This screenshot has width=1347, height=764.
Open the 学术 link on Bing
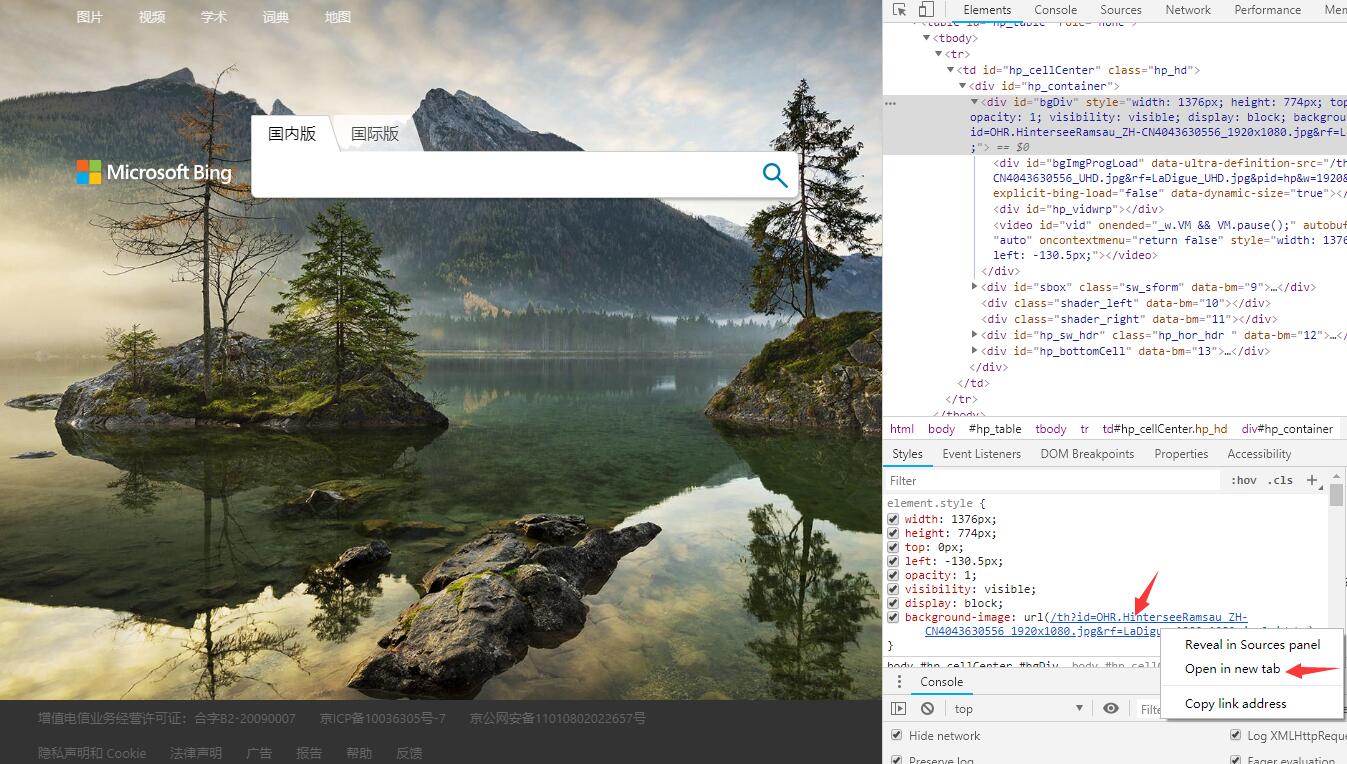coord(214,17)
